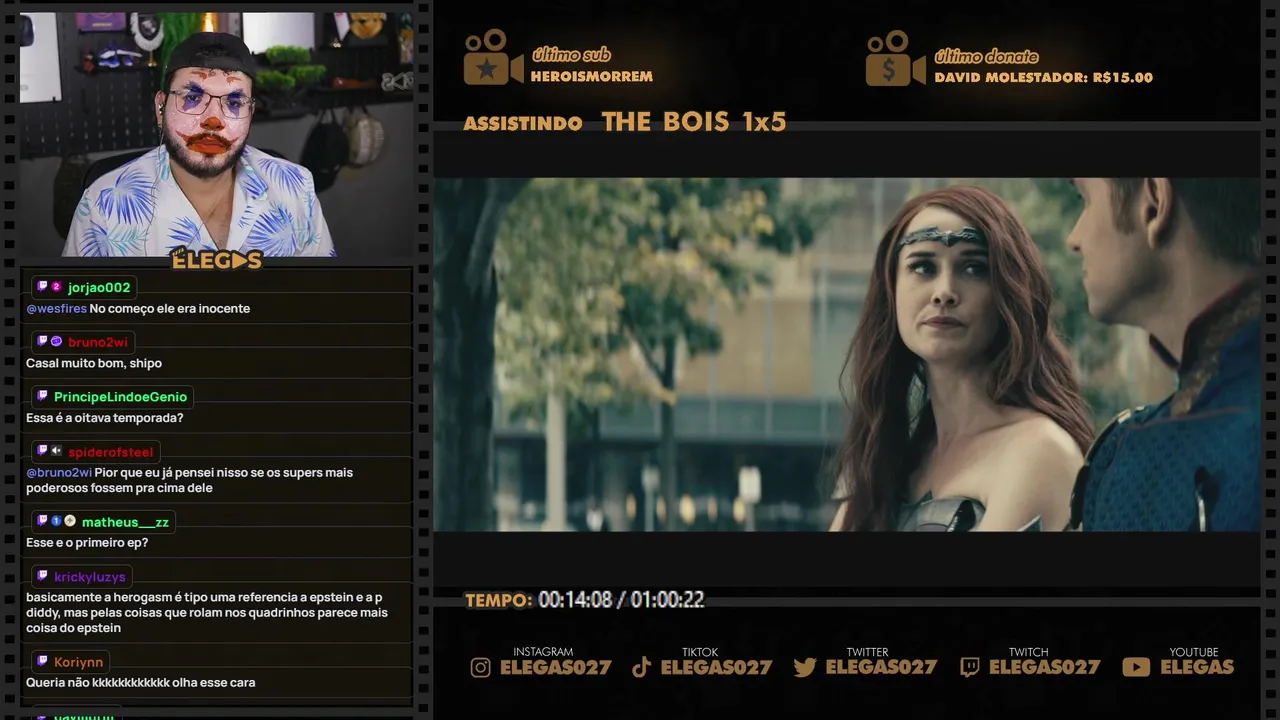Click Twitch badge beside krickyluzys
The width and height of the screenshot is (1280, 720).
(42, 577)
